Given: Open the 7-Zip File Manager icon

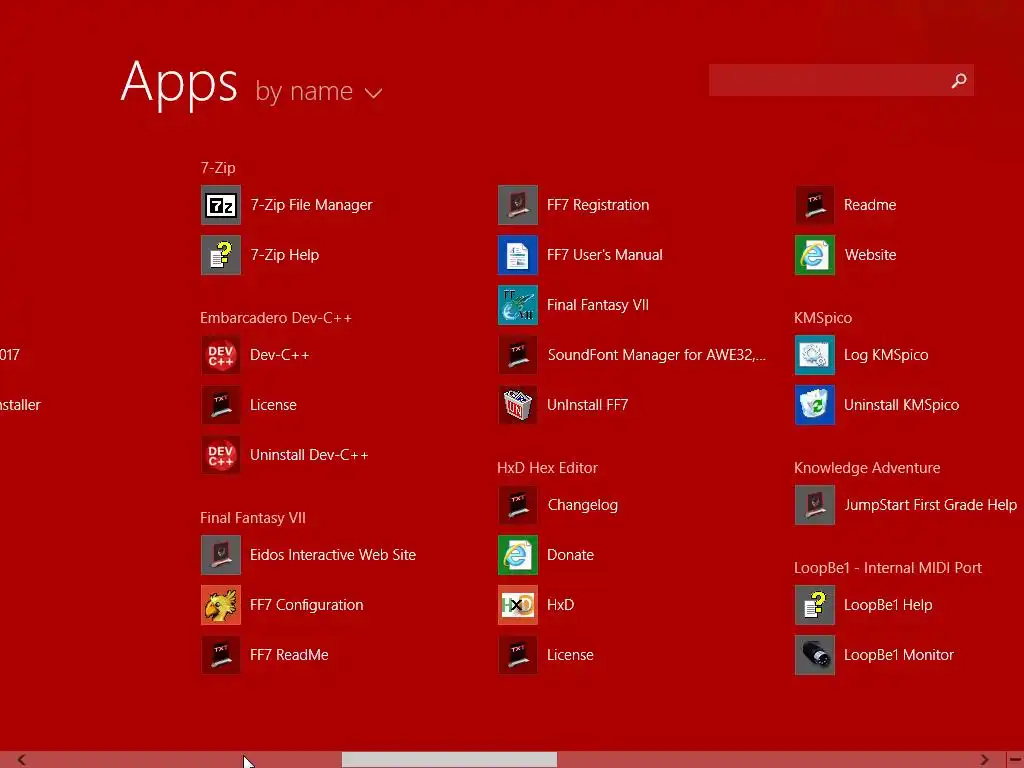Looking at the screenshot, I should click(x=221, y=205).
